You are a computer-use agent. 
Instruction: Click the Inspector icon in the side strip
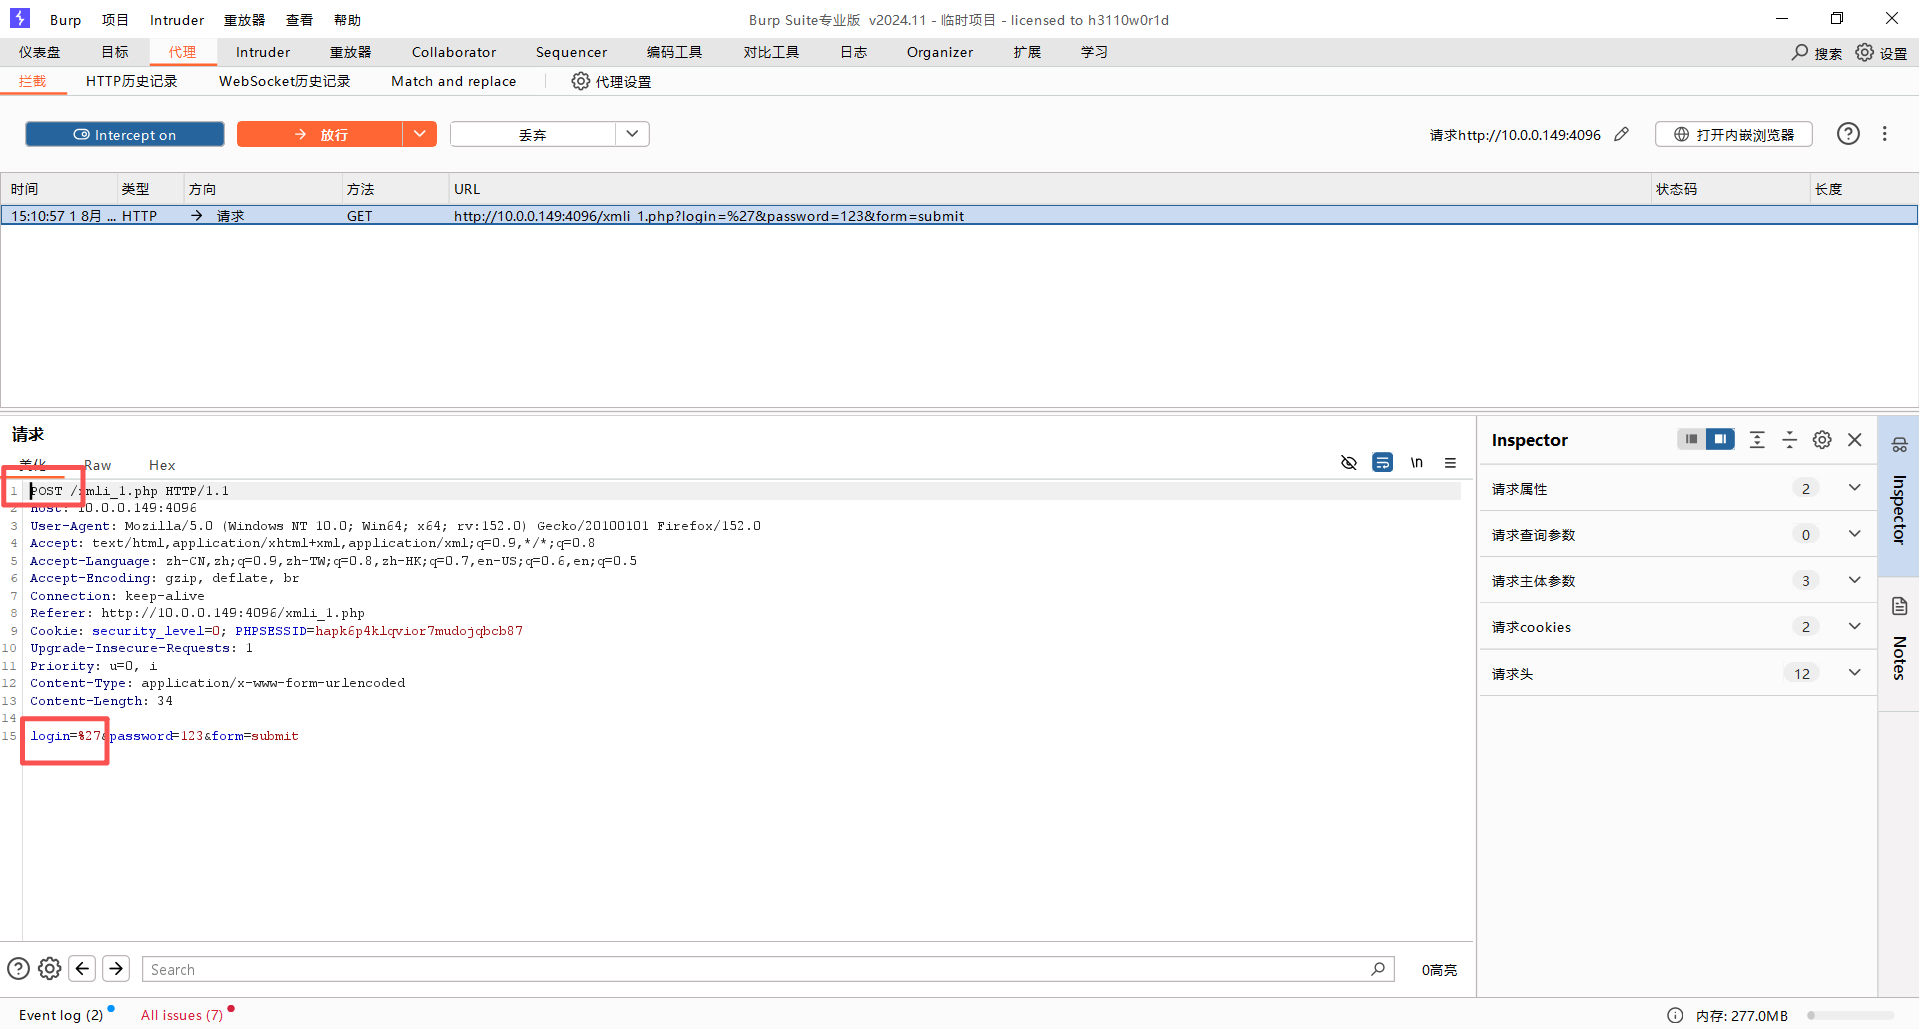tap(1899, 445)
